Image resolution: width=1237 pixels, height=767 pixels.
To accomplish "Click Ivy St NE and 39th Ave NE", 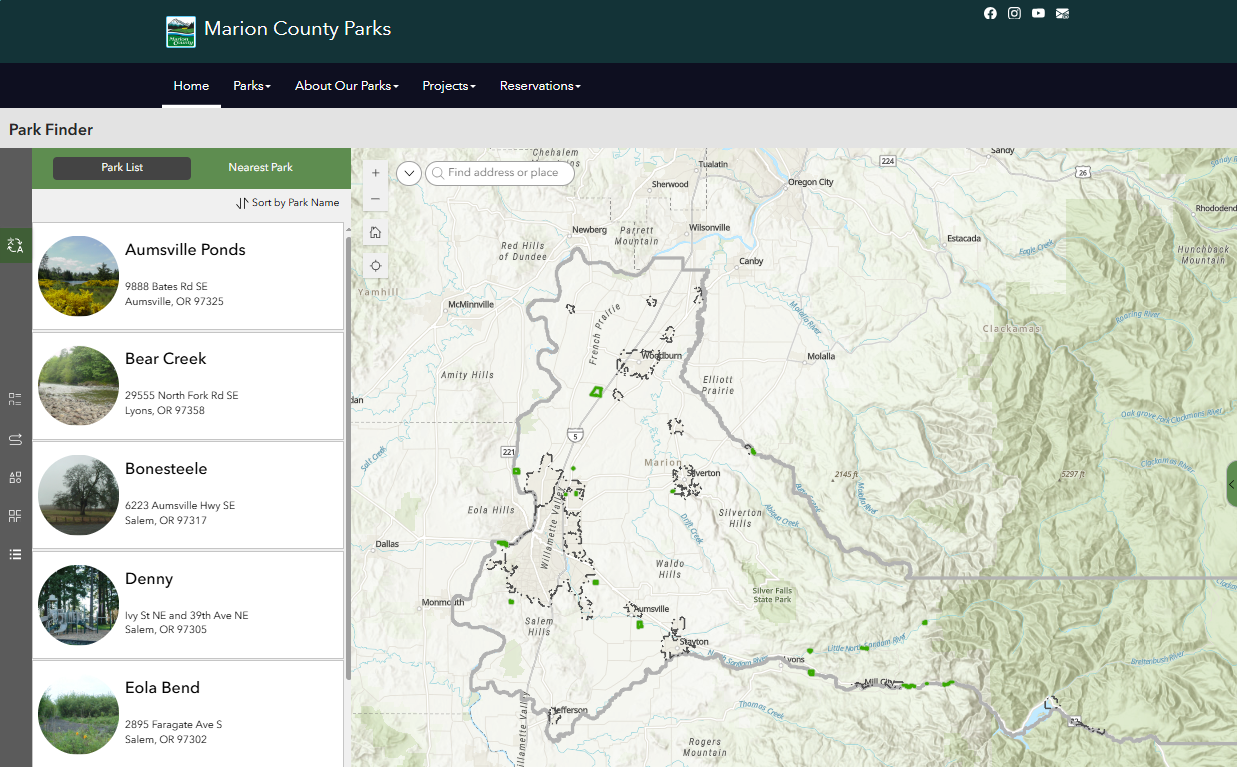I will 186,616.
